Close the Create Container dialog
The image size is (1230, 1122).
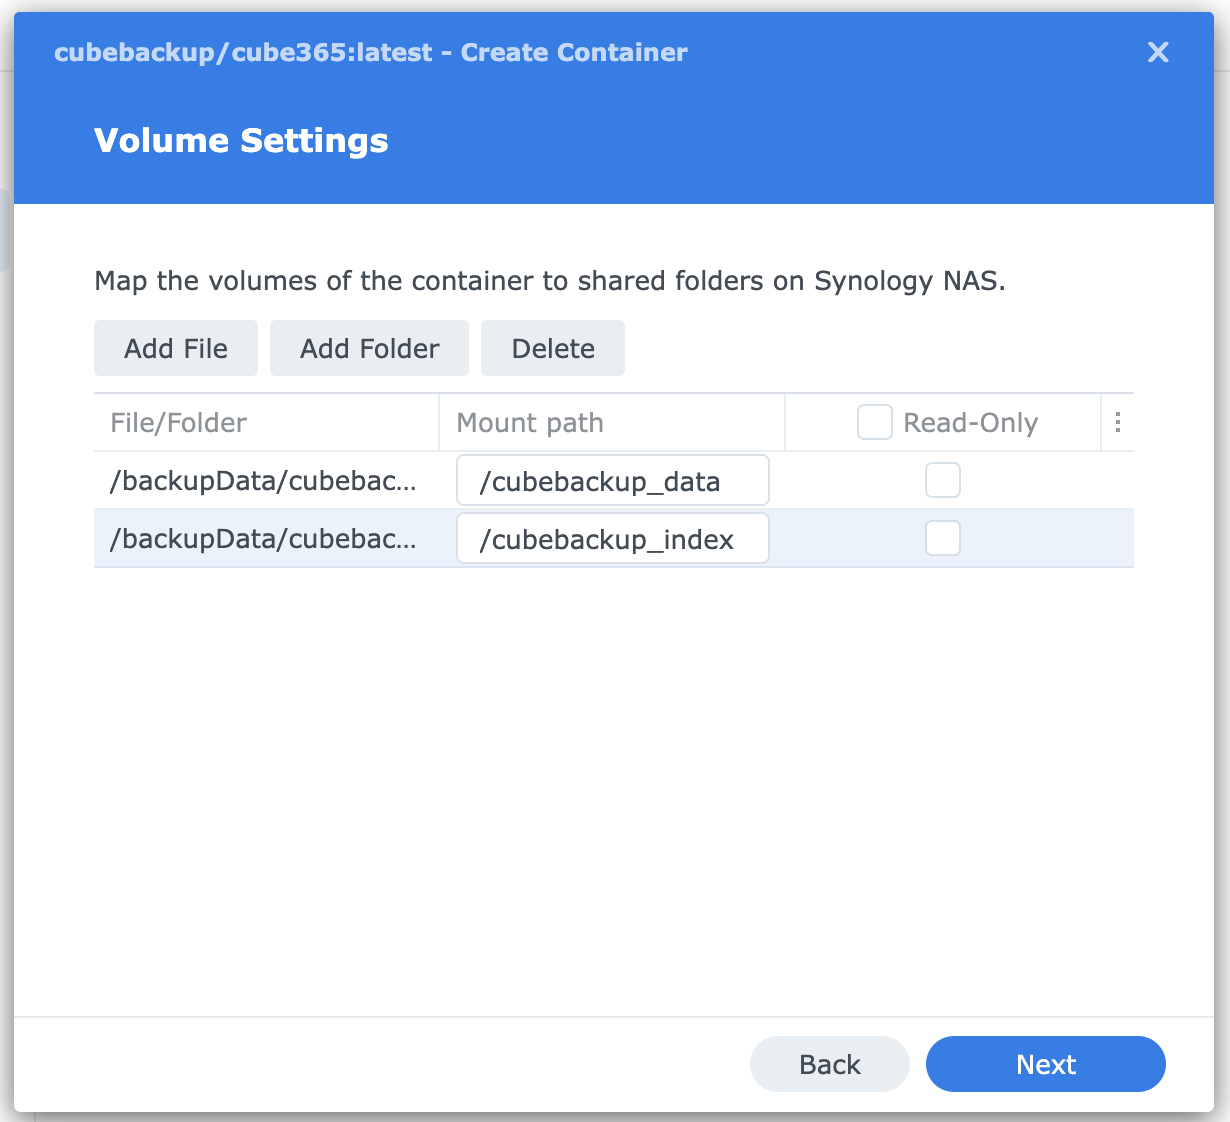1158,52
